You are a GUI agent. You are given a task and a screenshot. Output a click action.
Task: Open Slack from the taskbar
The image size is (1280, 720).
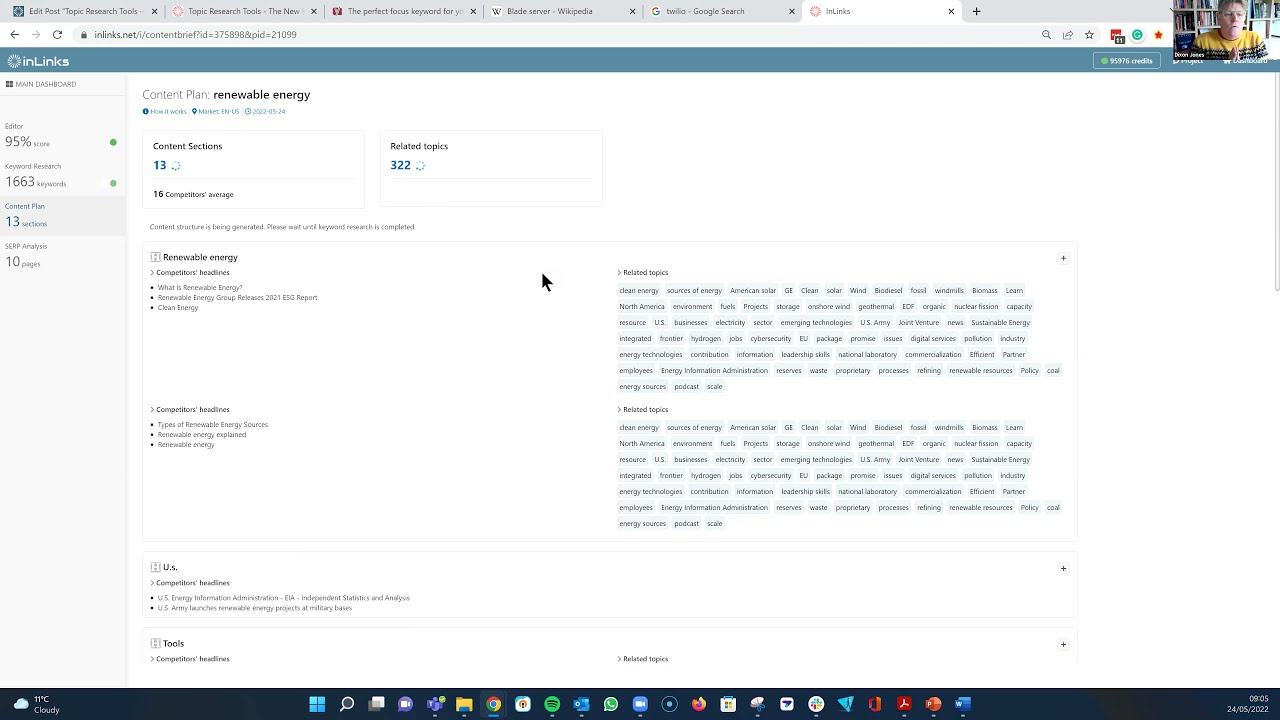816,704
